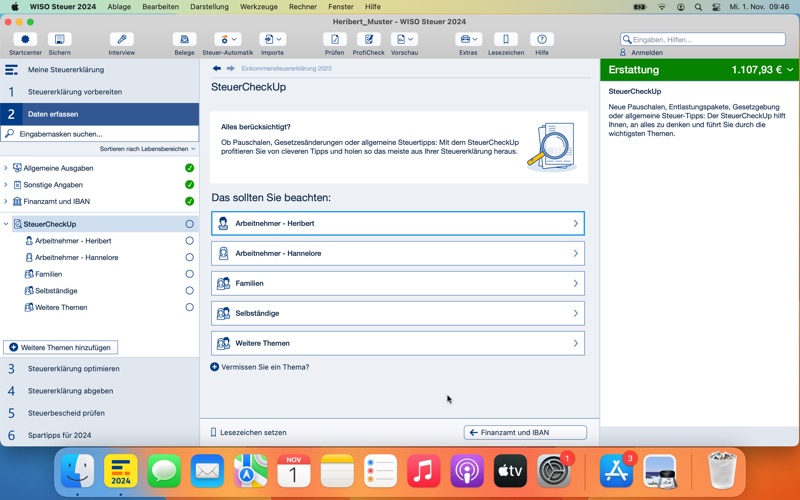Open the Hilfe toolbar icon

(x=542, y=39)
